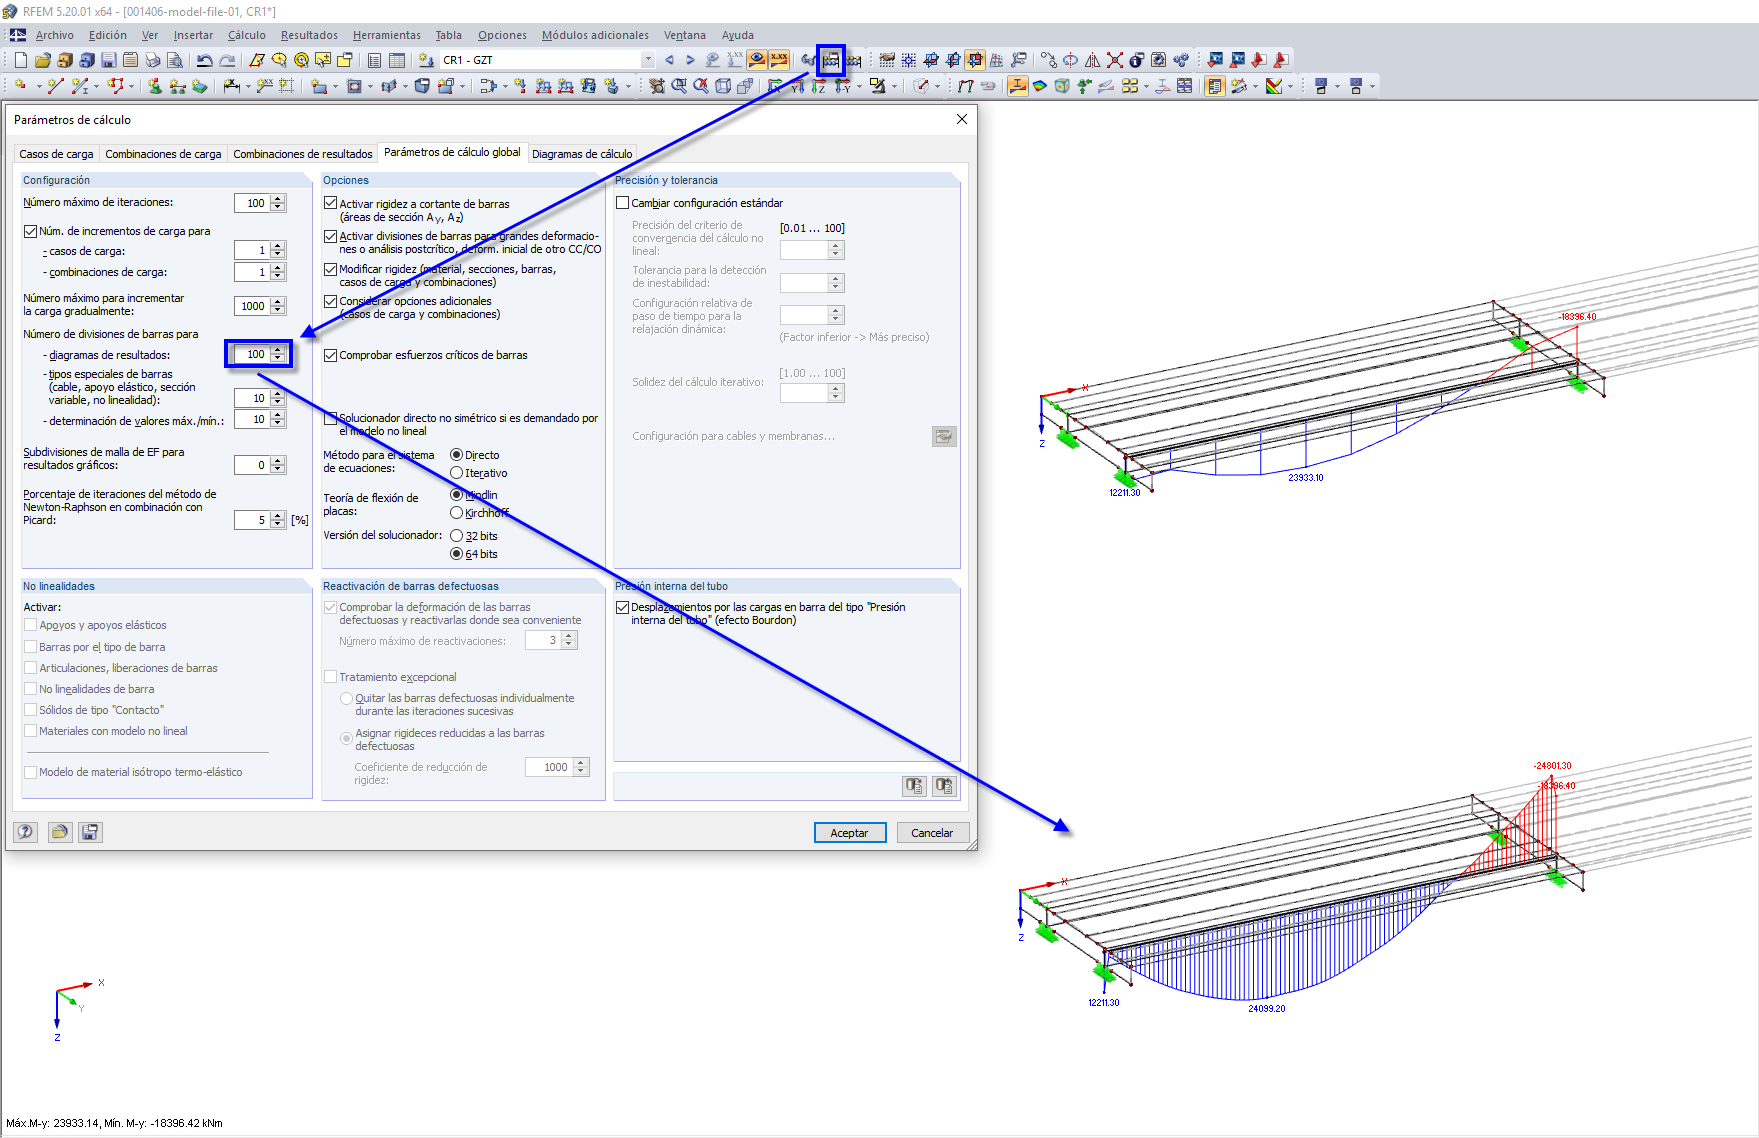This screenshot has height=1138, width=1759.
Task: Open the 'Resultados' menu
Action: (x=309, y=35)
